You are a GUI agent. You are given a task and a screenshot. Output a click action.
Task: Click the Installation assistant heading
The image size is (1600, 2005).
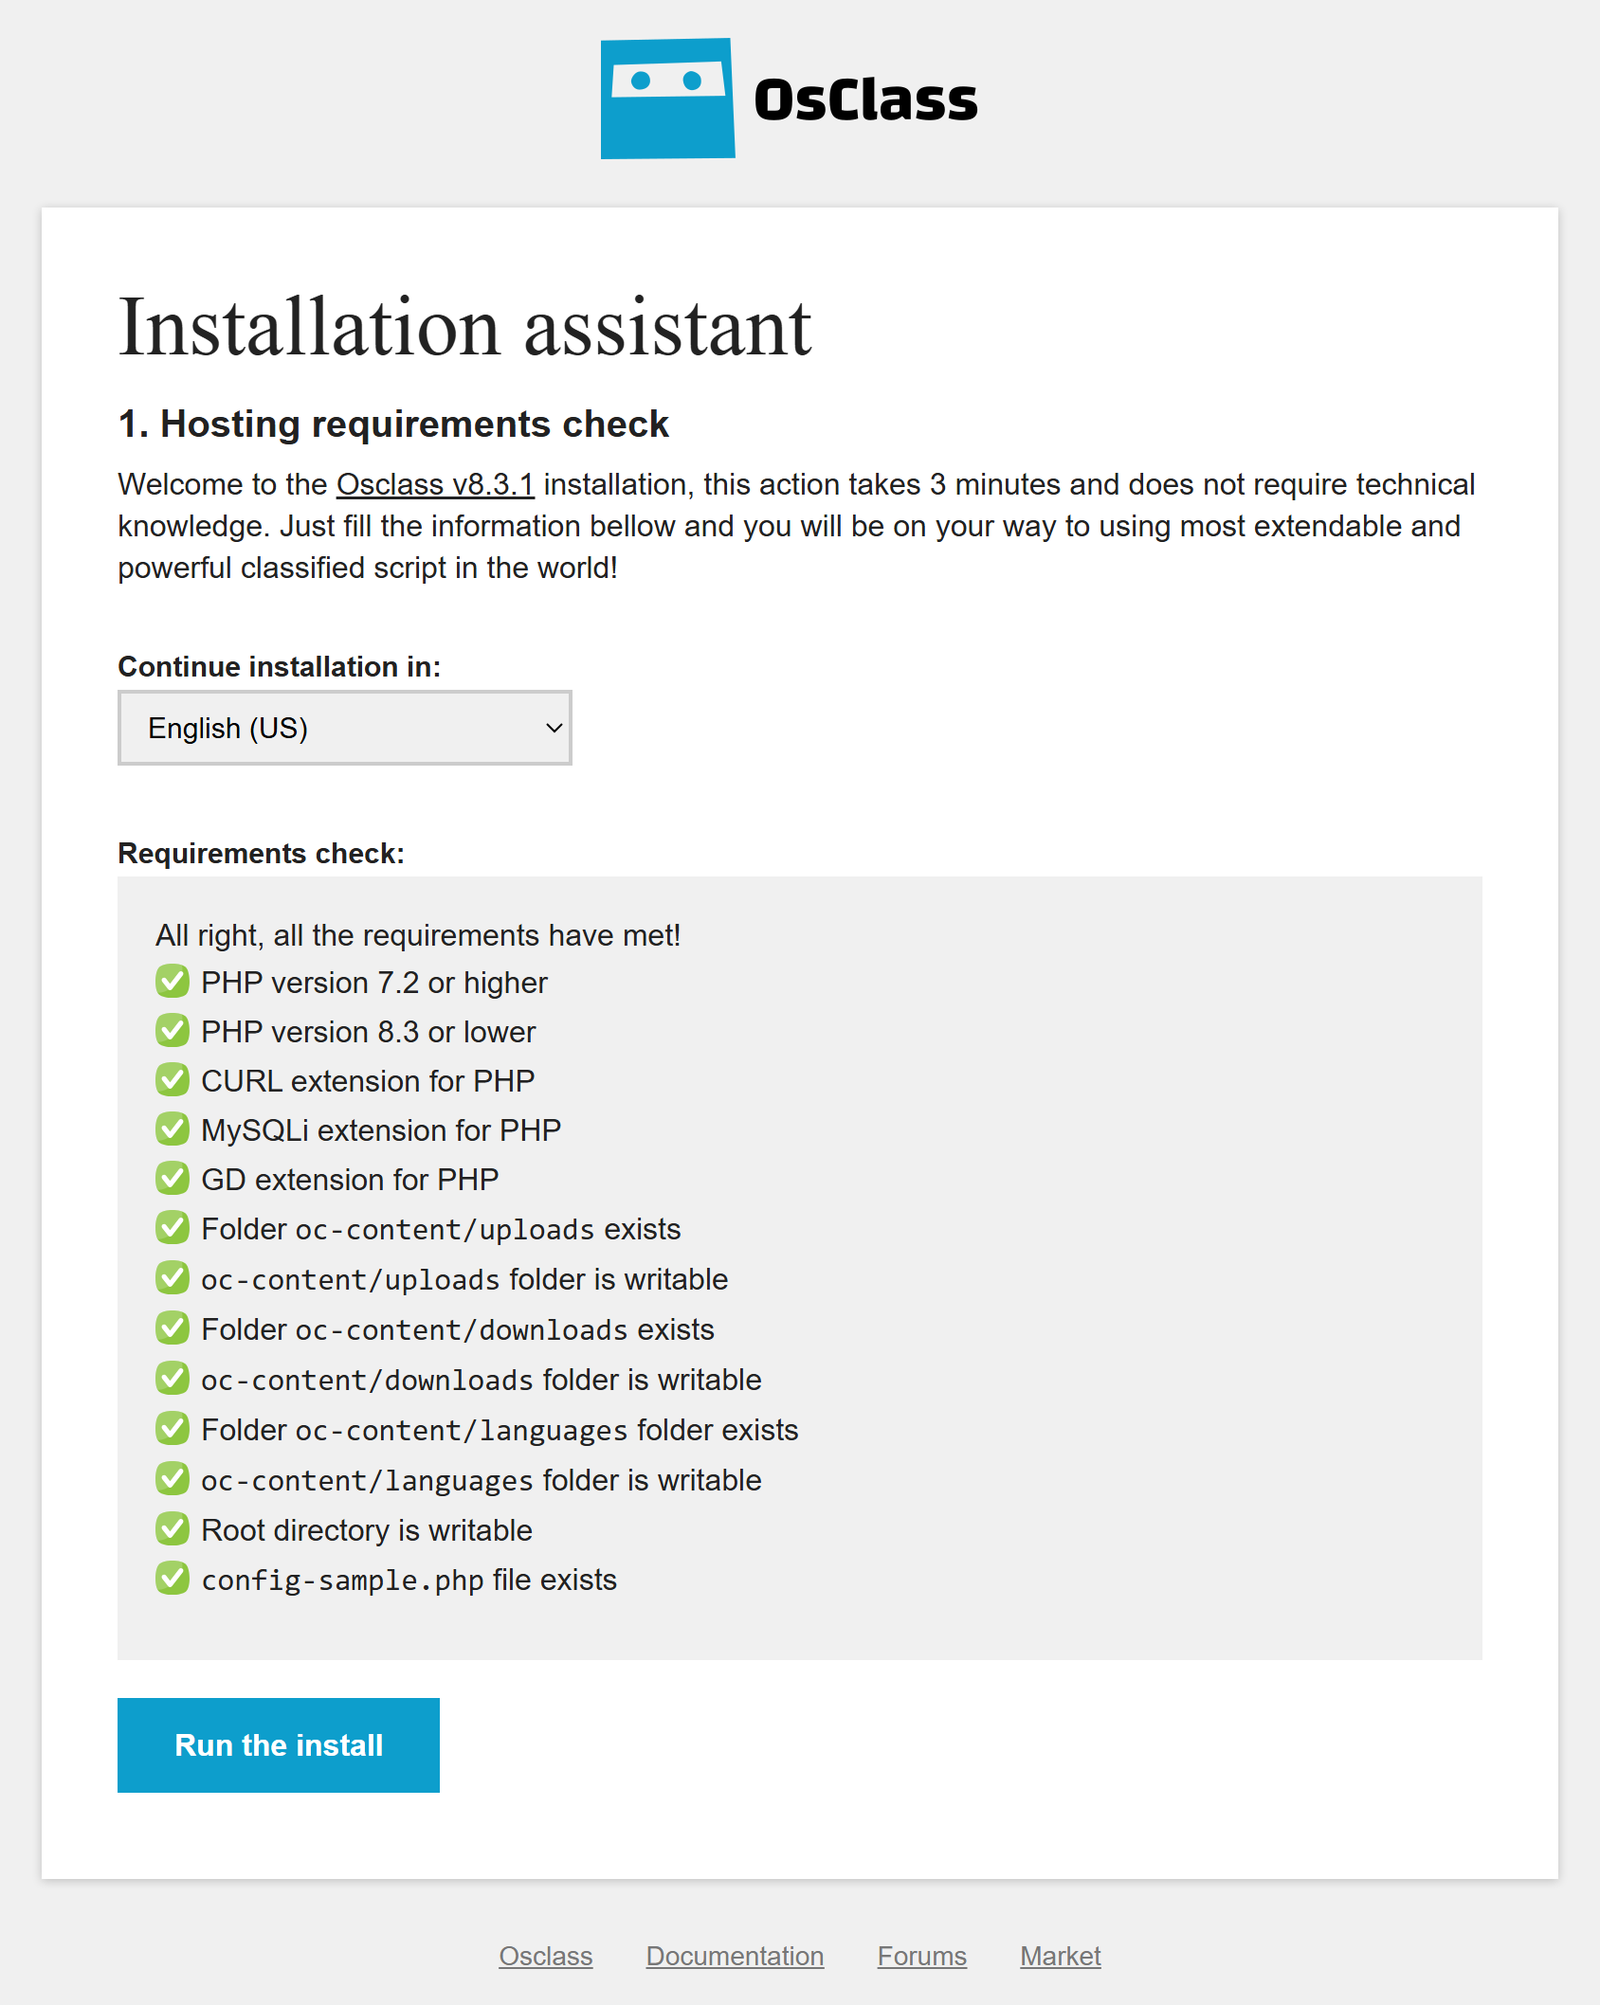(x=465, y=328)
